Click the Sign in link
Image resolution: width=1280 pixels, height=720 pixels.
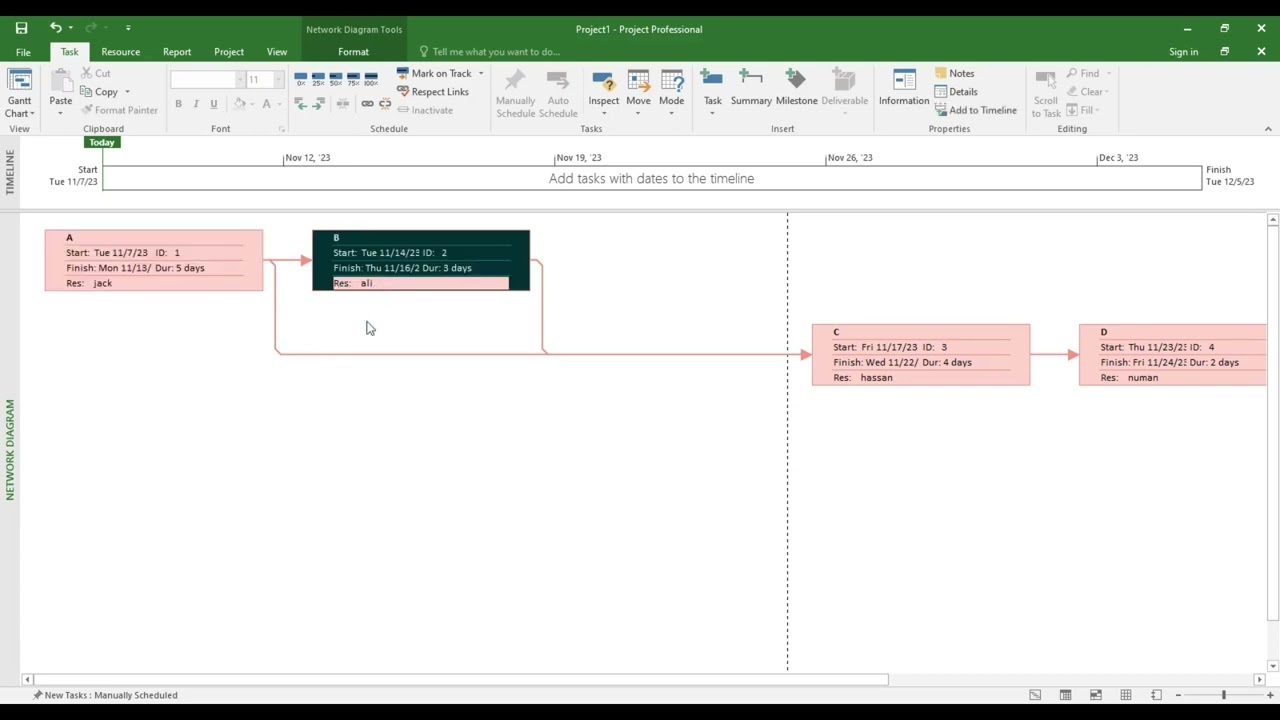(x=1183, y=52)
